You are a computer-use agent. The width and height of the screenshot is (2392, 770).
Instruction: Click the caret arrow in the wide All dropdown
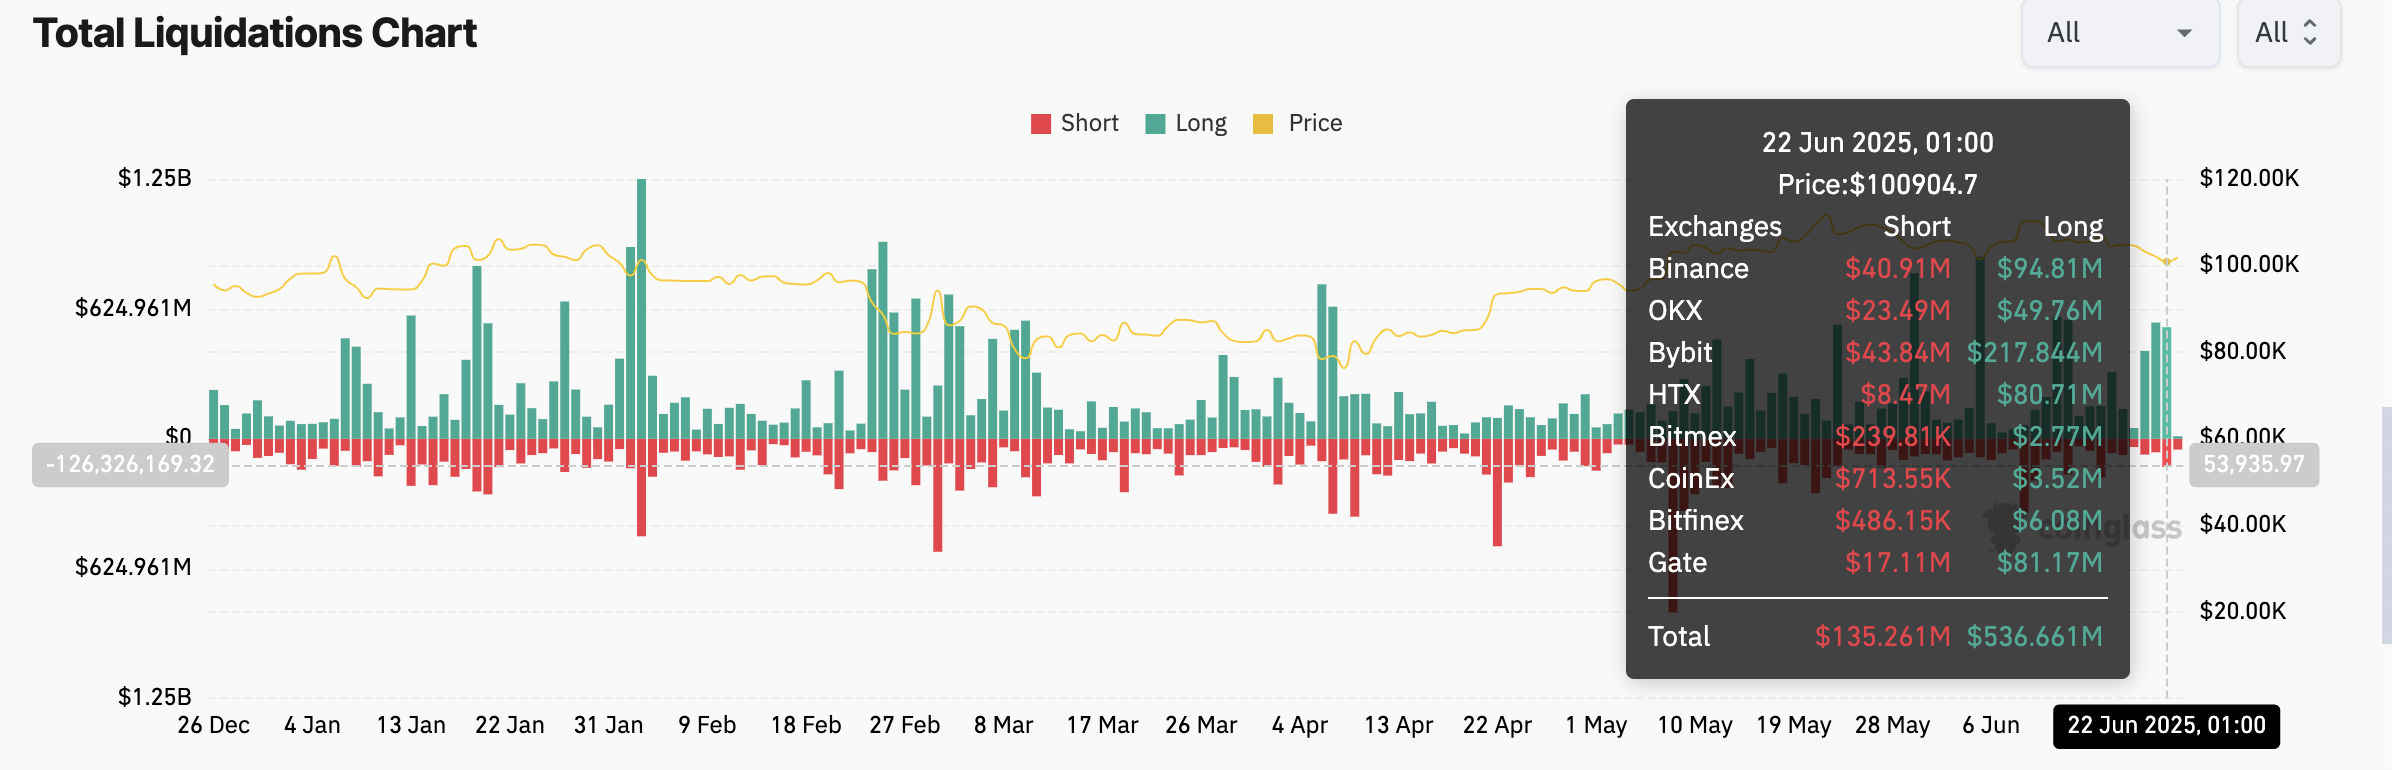pyautogui.click(x=2184, y=34)
